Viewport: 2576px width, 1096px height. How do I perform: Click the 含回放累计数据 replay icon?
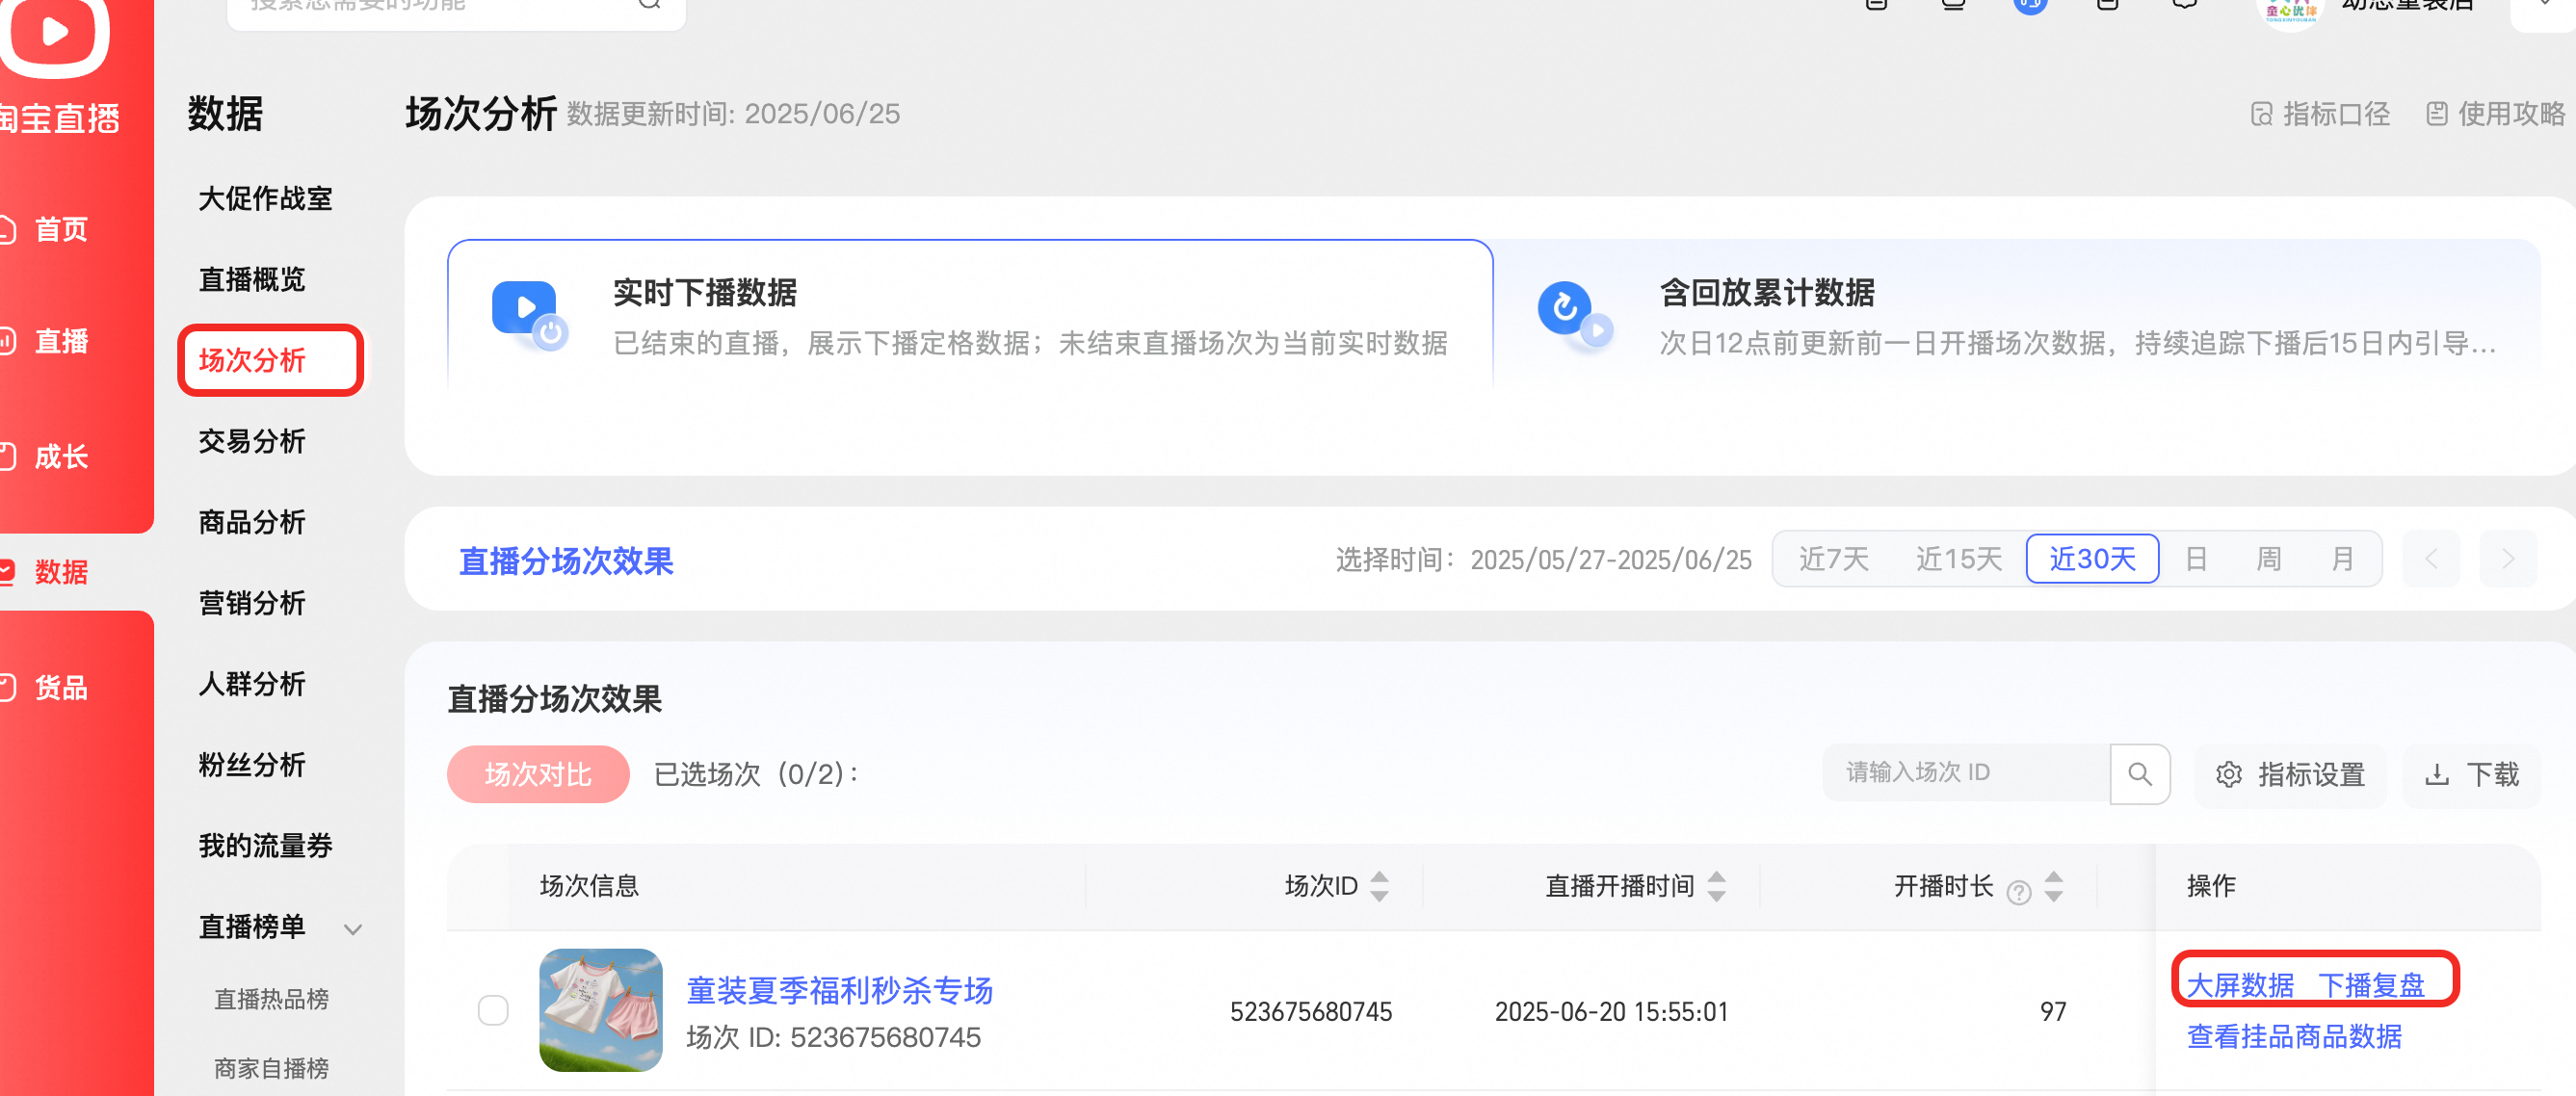click(x=1574, y=316)
